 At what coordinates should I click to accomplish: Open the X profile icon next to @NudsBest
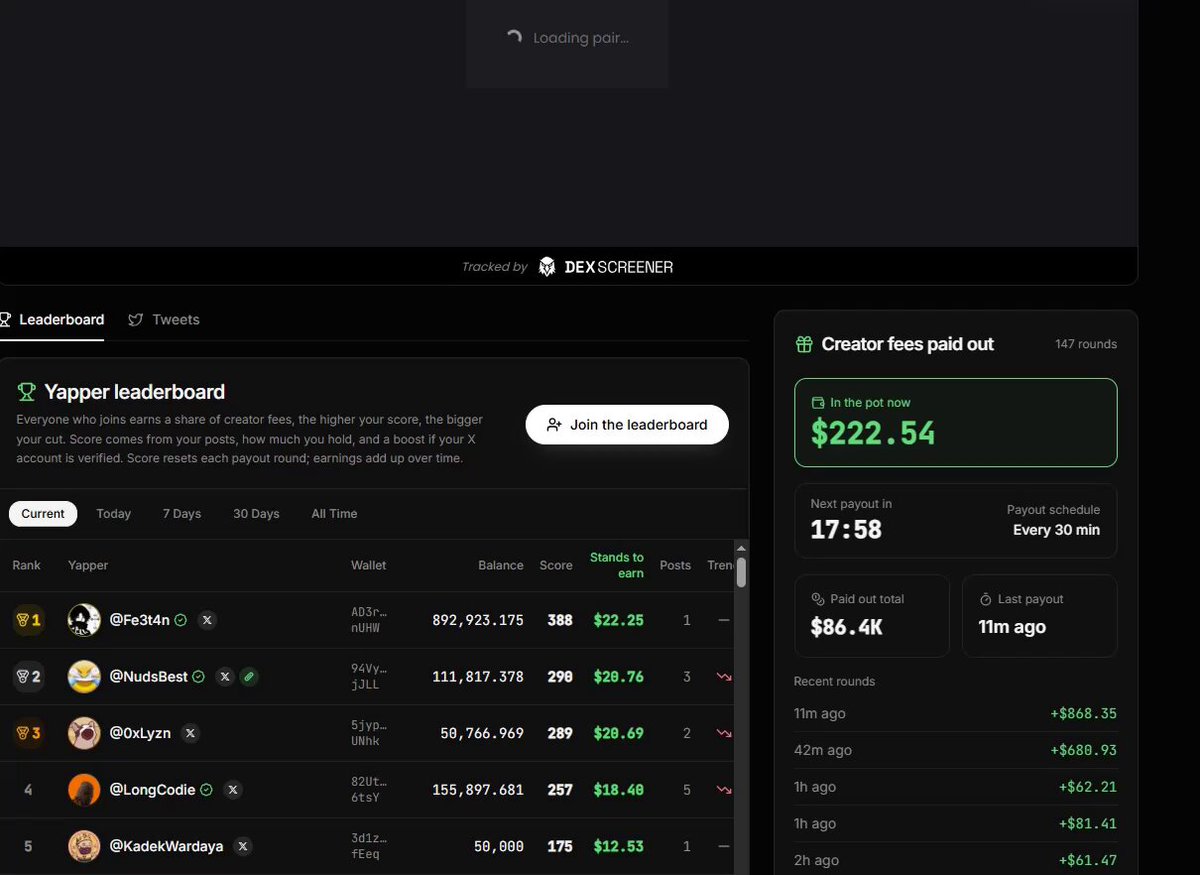225,677
